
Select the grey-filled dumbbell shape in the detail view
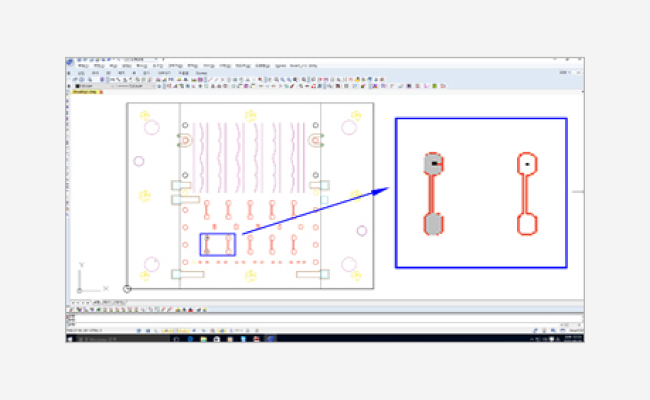(433, 194)
